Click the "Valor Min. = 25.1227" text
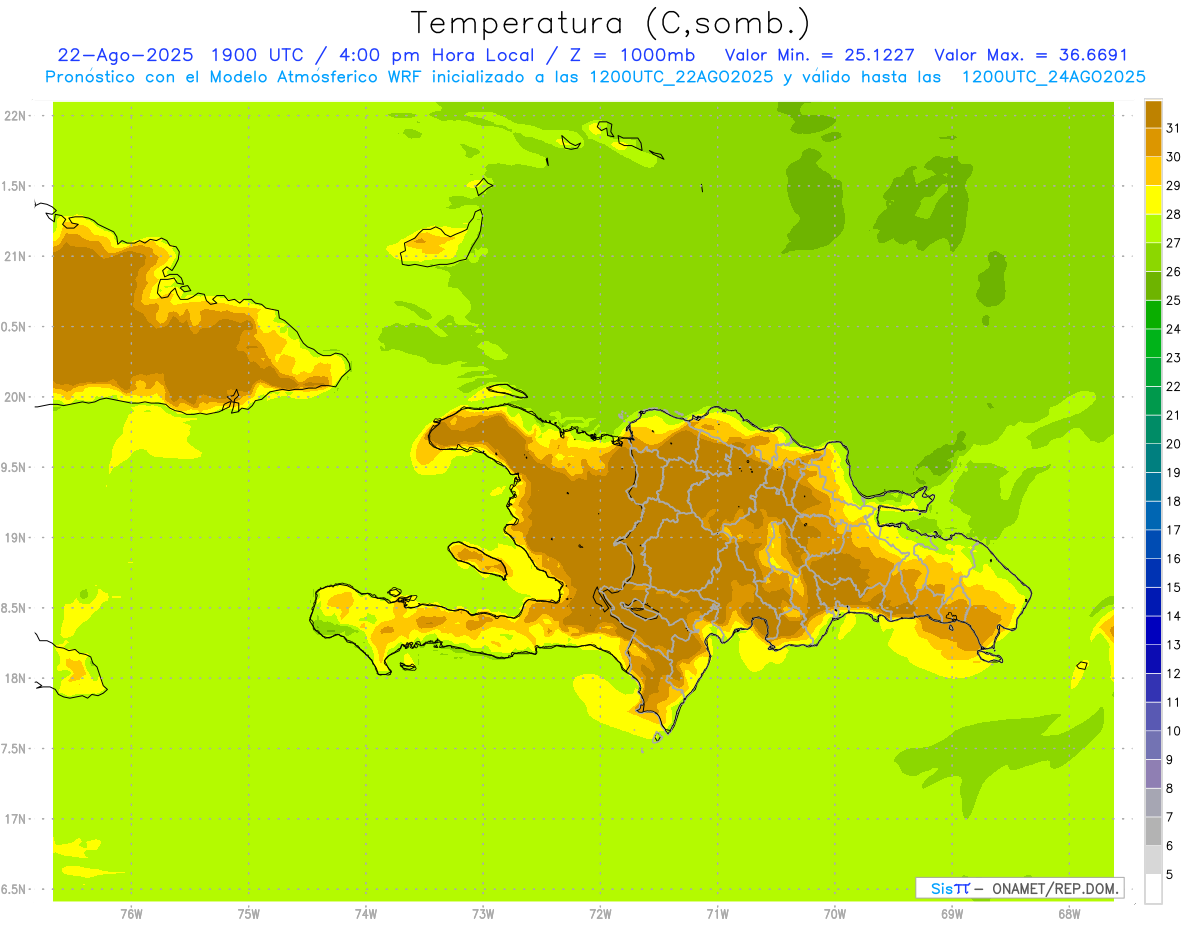 click(x=820, y=55)
